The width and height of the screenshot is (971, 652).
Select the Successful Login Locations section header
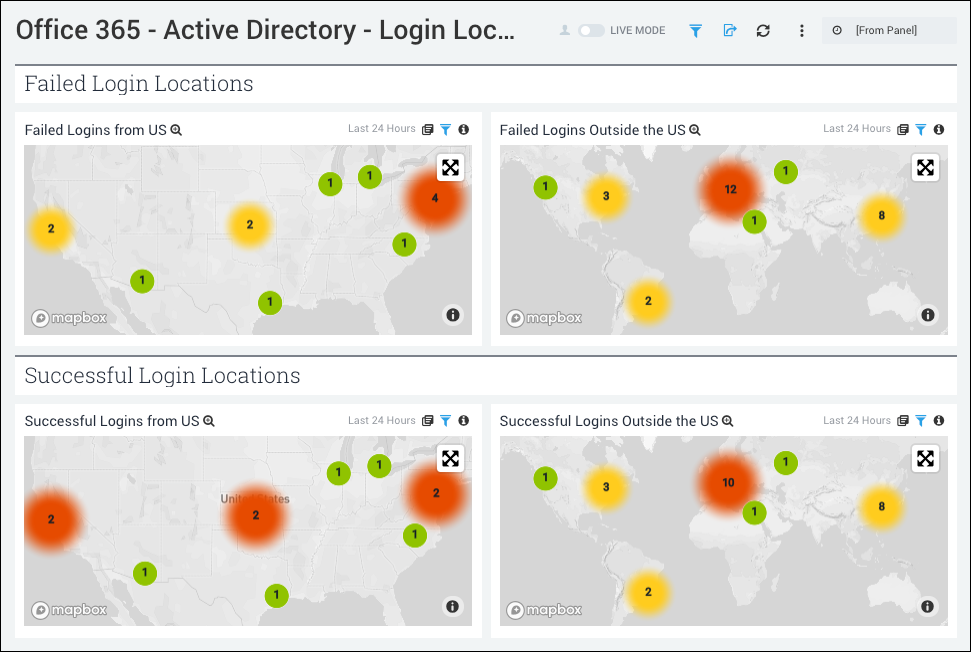162,376
